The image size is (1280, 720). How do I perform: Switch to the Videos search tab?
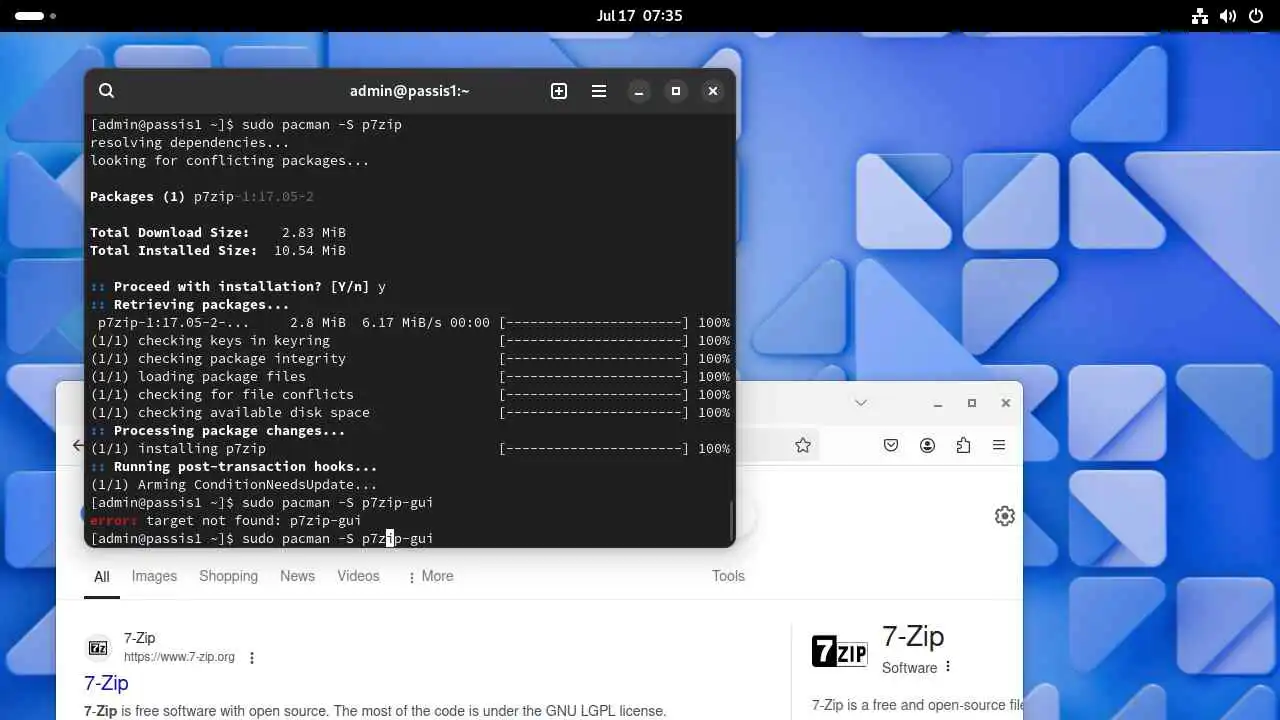(358, 576)
